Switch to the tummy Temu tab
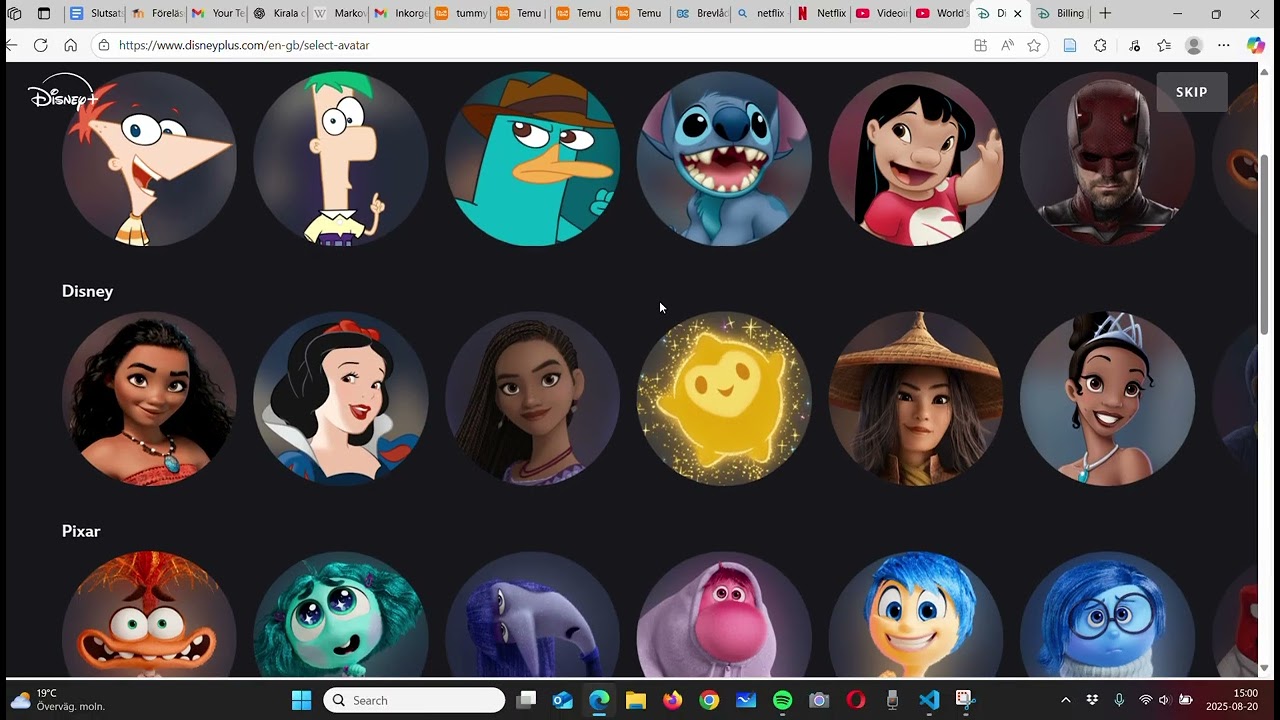 pyautogui.click(x=459, y=13)
